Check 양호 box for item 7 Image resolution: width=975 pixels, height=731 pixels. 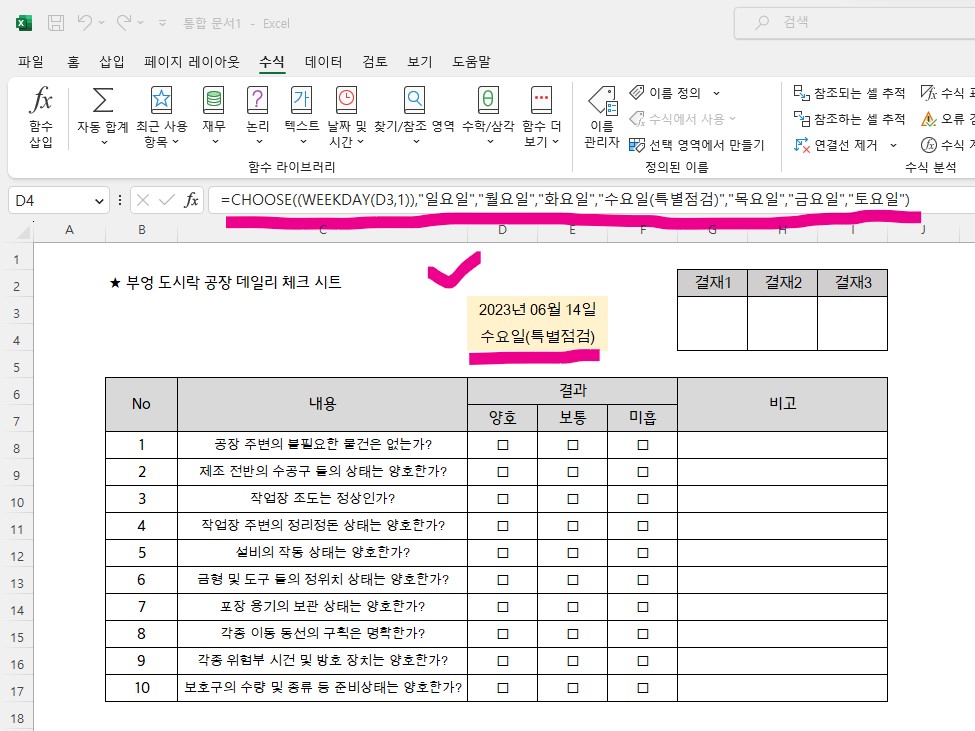pyautogui.click(x=503, y=607)
